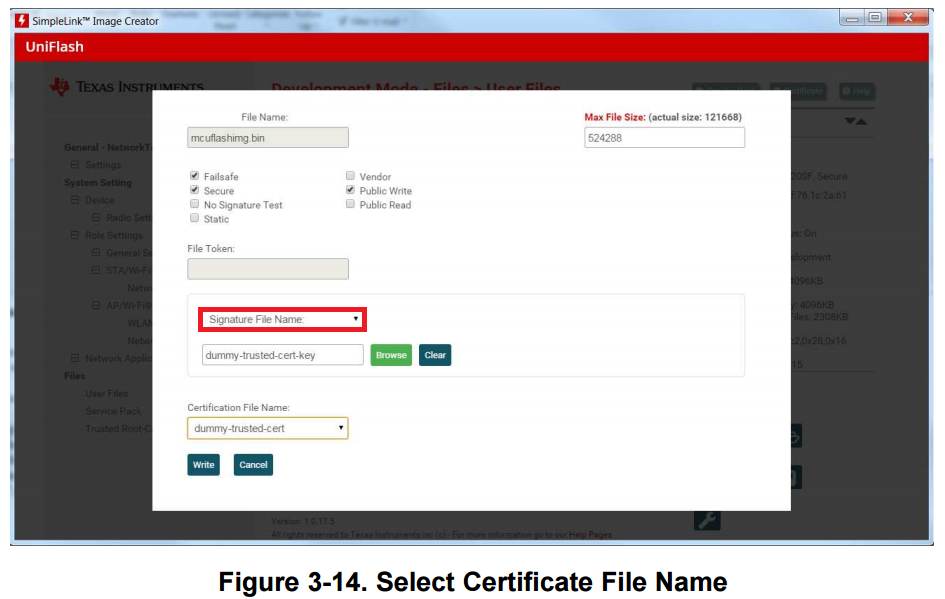Enable the Public Read checkbox
The height and width of the screenshot is (599, 945).
(x=350, y=204)
